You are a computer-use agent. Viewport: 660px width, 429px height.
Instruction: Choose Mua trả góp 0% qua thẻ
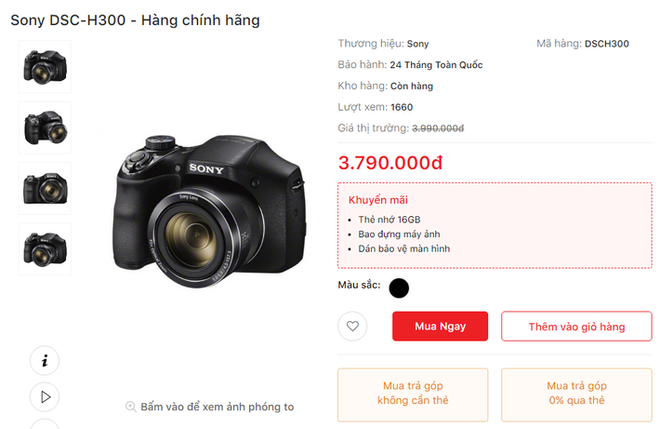(x=577, y=395)
